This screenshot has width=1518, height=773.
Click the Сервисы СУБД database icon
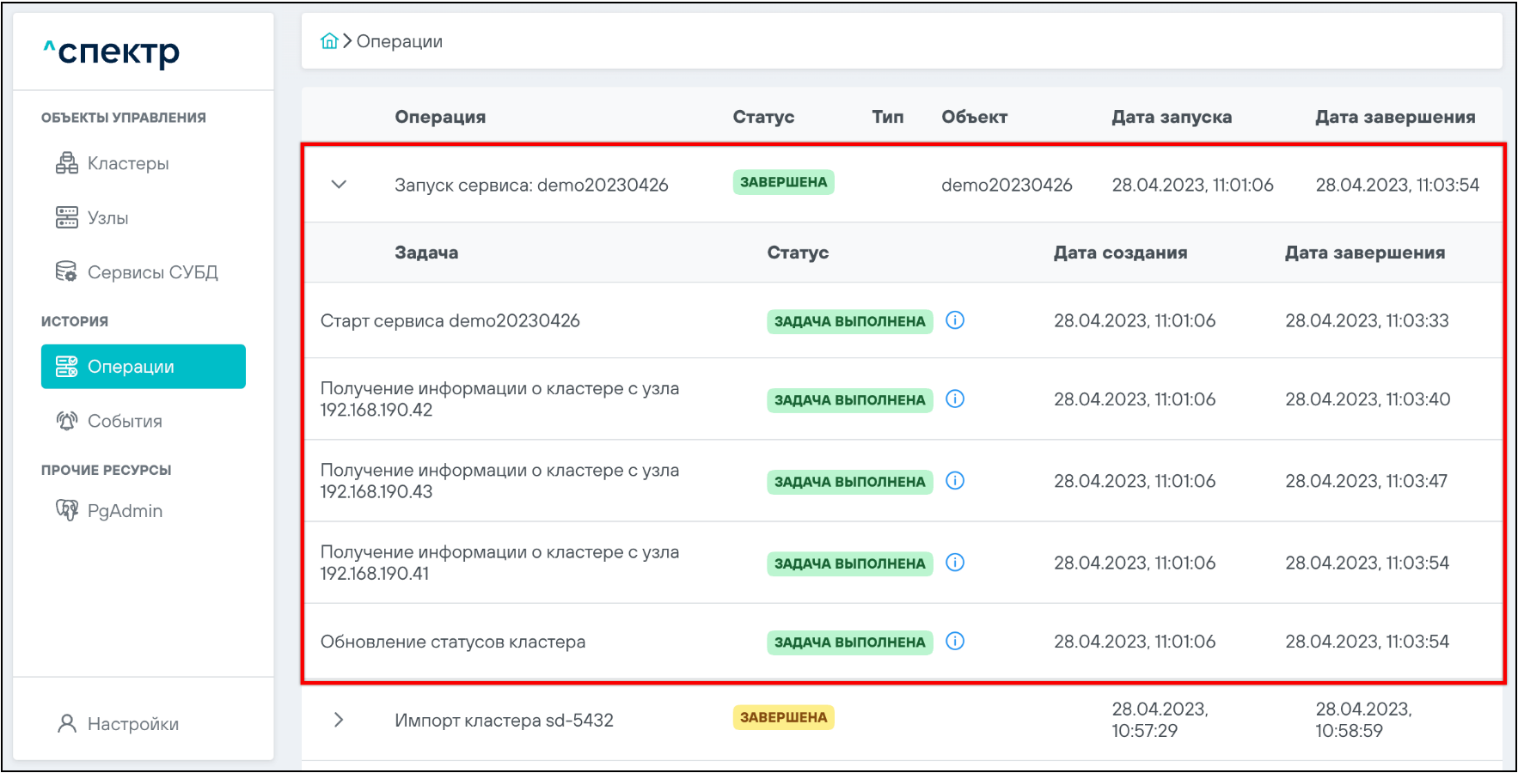[66, 272]
